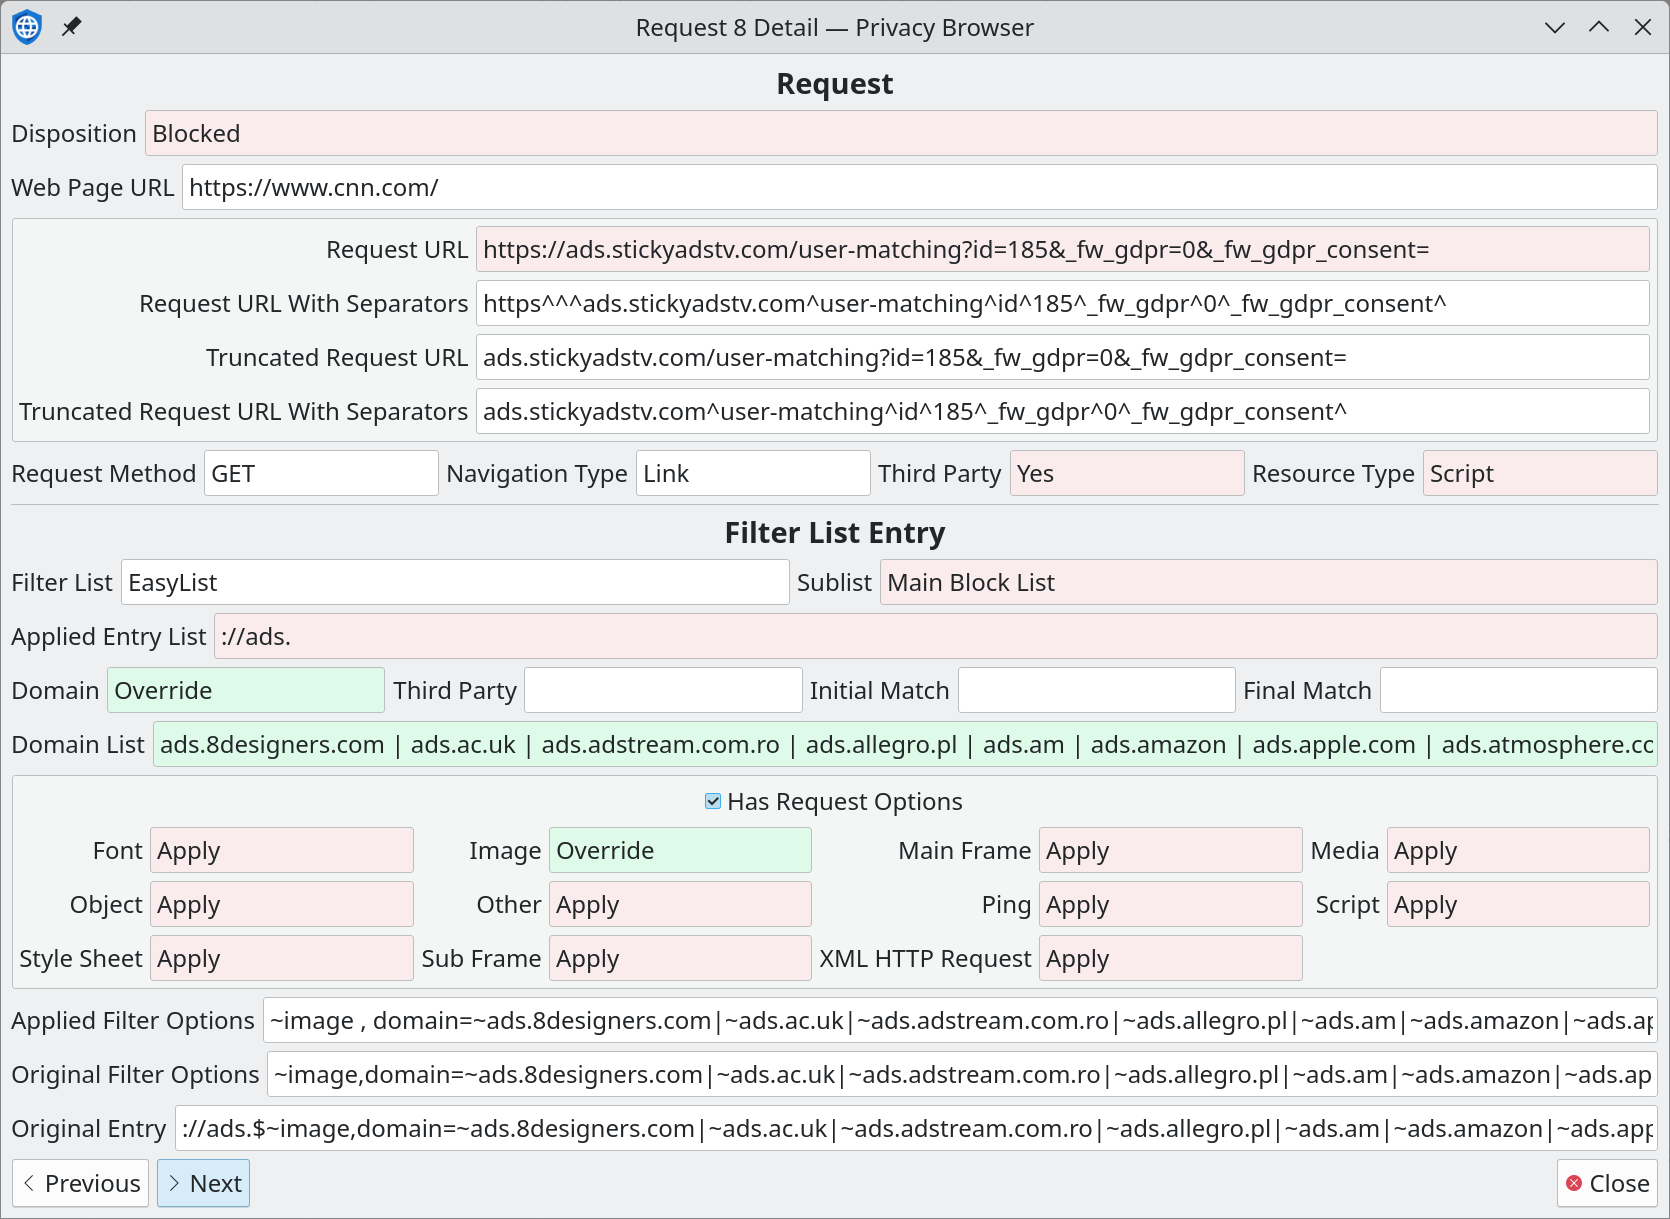Click the Request section heading
Image resolution: width=1670 pixels, height=1219 pixels.
[835, 84]
